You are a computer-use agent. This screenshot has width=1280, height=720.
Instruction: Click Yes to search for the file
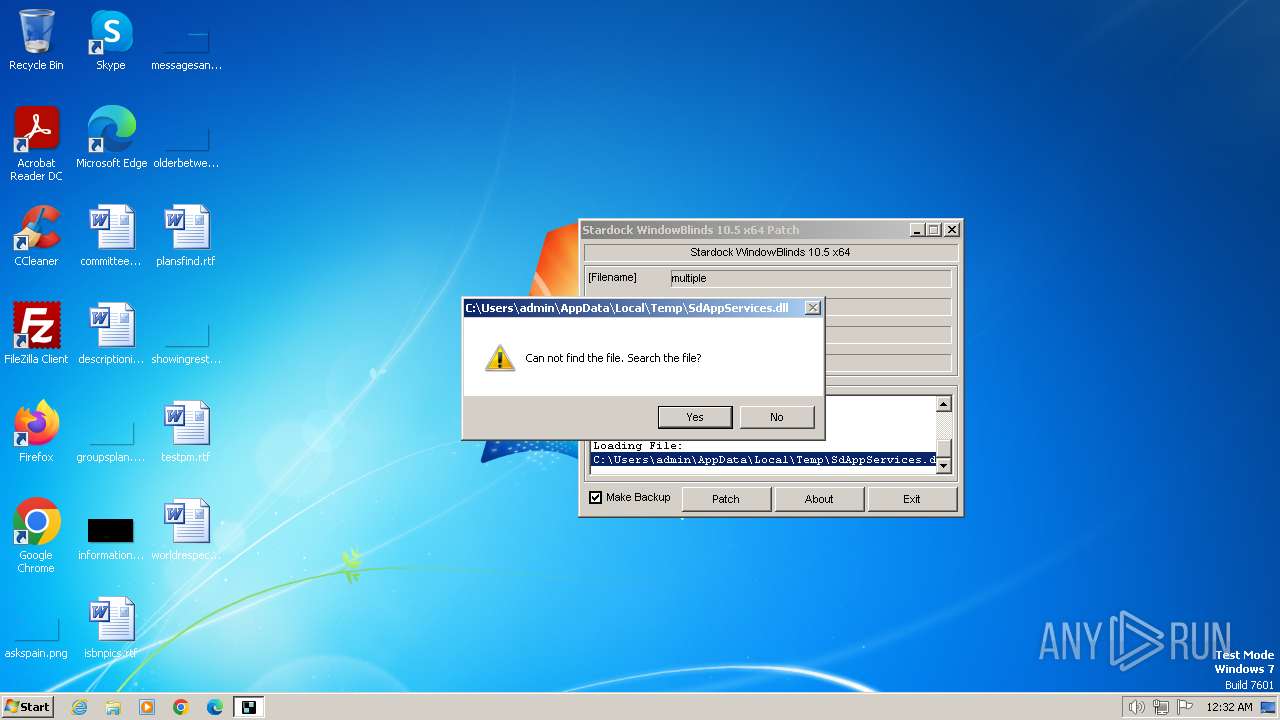point(695,417)
